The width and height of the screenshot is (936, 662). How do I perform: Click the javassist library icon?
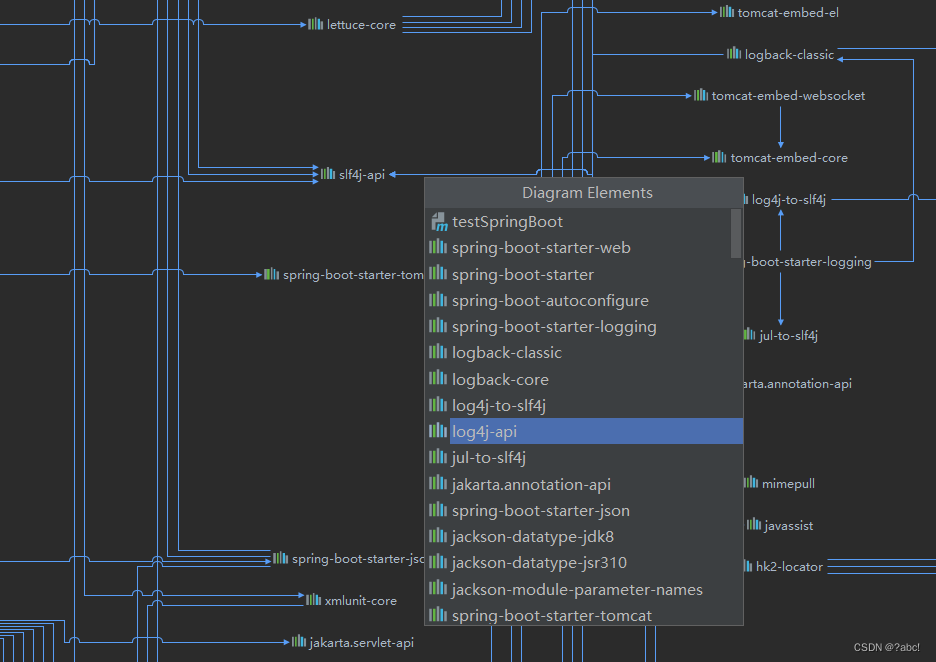click(x=754, y=525)
